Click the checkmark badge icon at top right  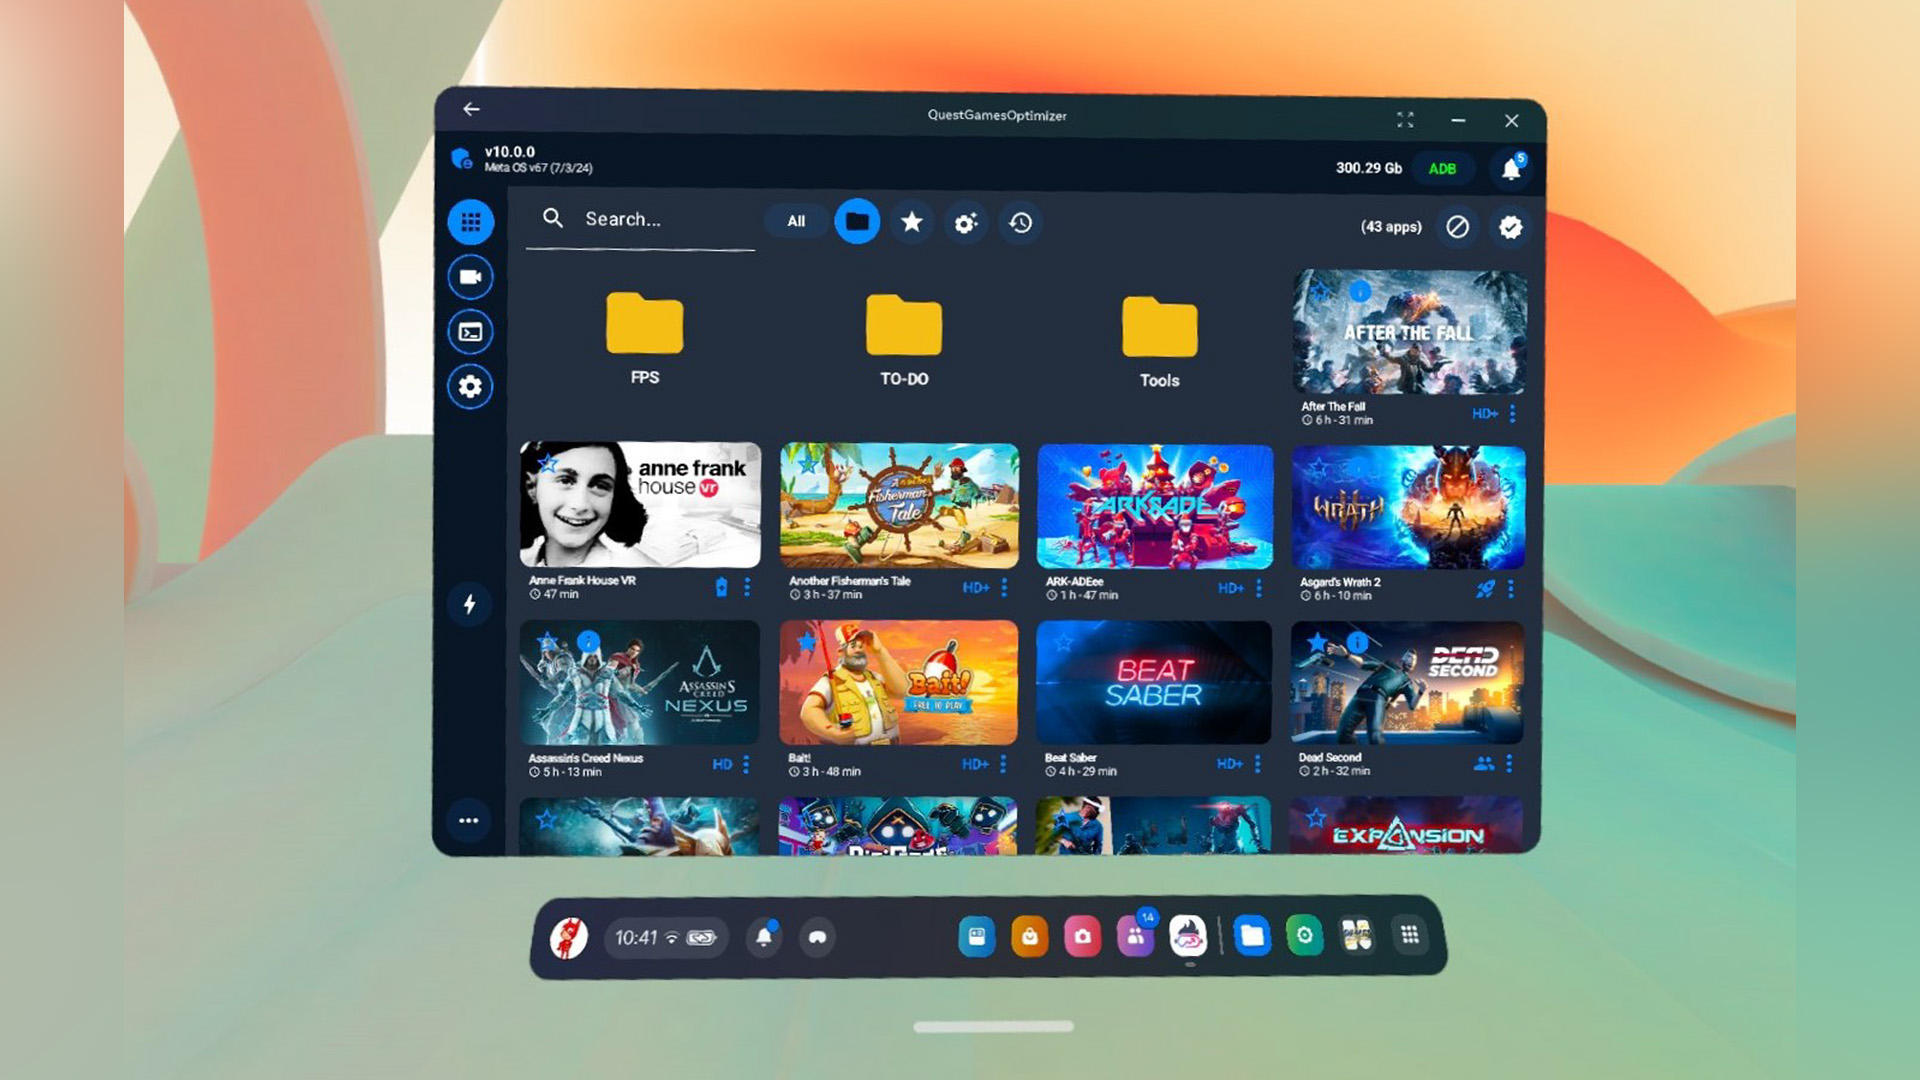1510,228
